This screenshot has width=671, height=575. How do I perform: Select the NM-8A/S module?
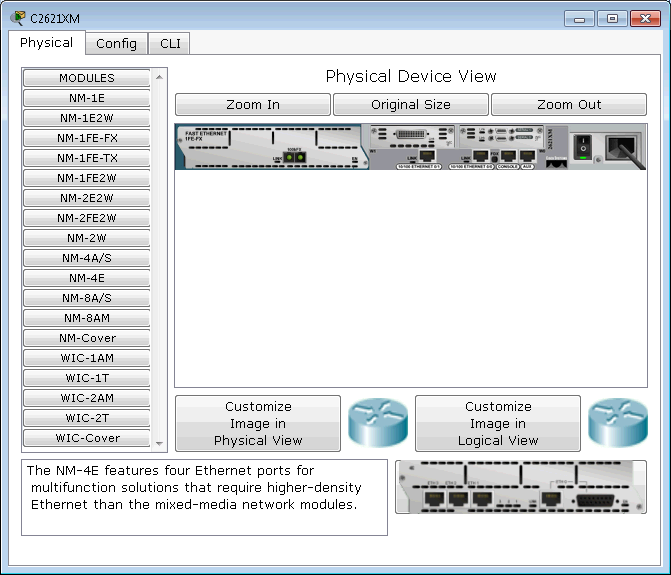coord(87,298)
